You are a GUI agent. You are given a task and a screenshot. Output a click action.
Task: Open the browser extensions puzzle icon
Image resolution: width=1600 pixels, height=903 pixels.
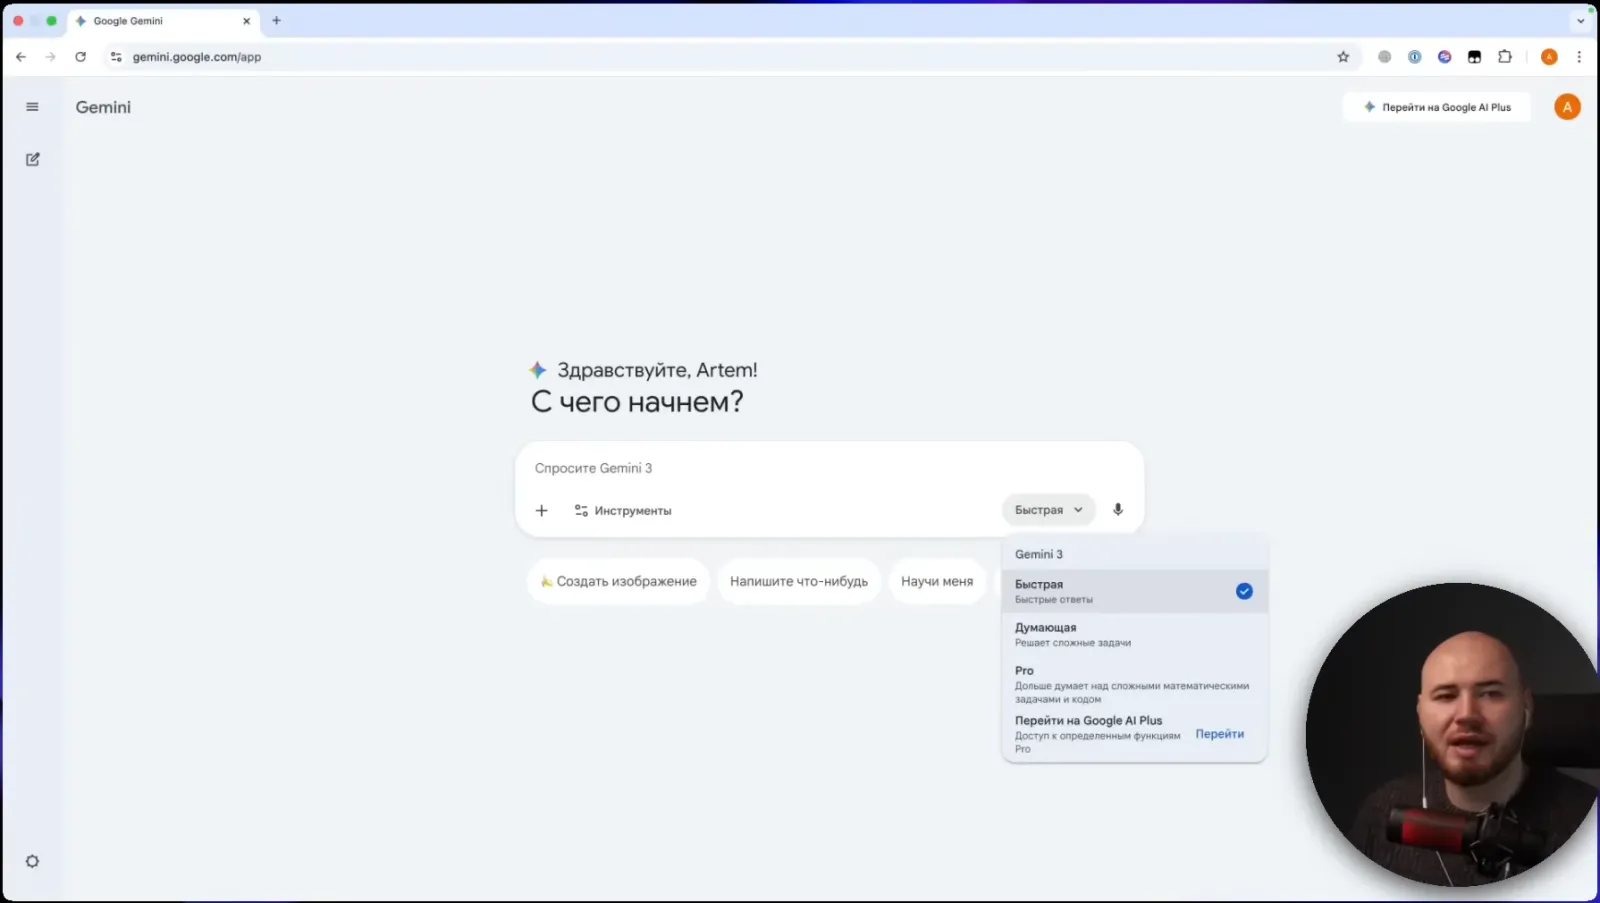tap(1504, 57)
